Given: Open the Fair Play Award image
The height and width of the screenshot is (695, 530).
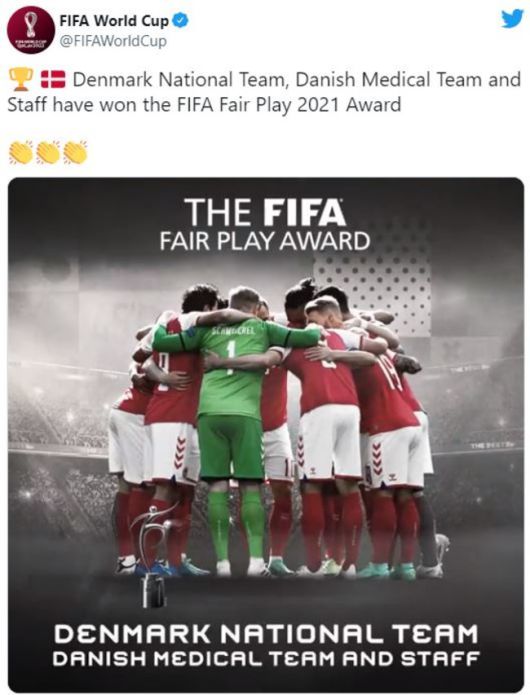Looking at the screenshot, I should (266, 434).
